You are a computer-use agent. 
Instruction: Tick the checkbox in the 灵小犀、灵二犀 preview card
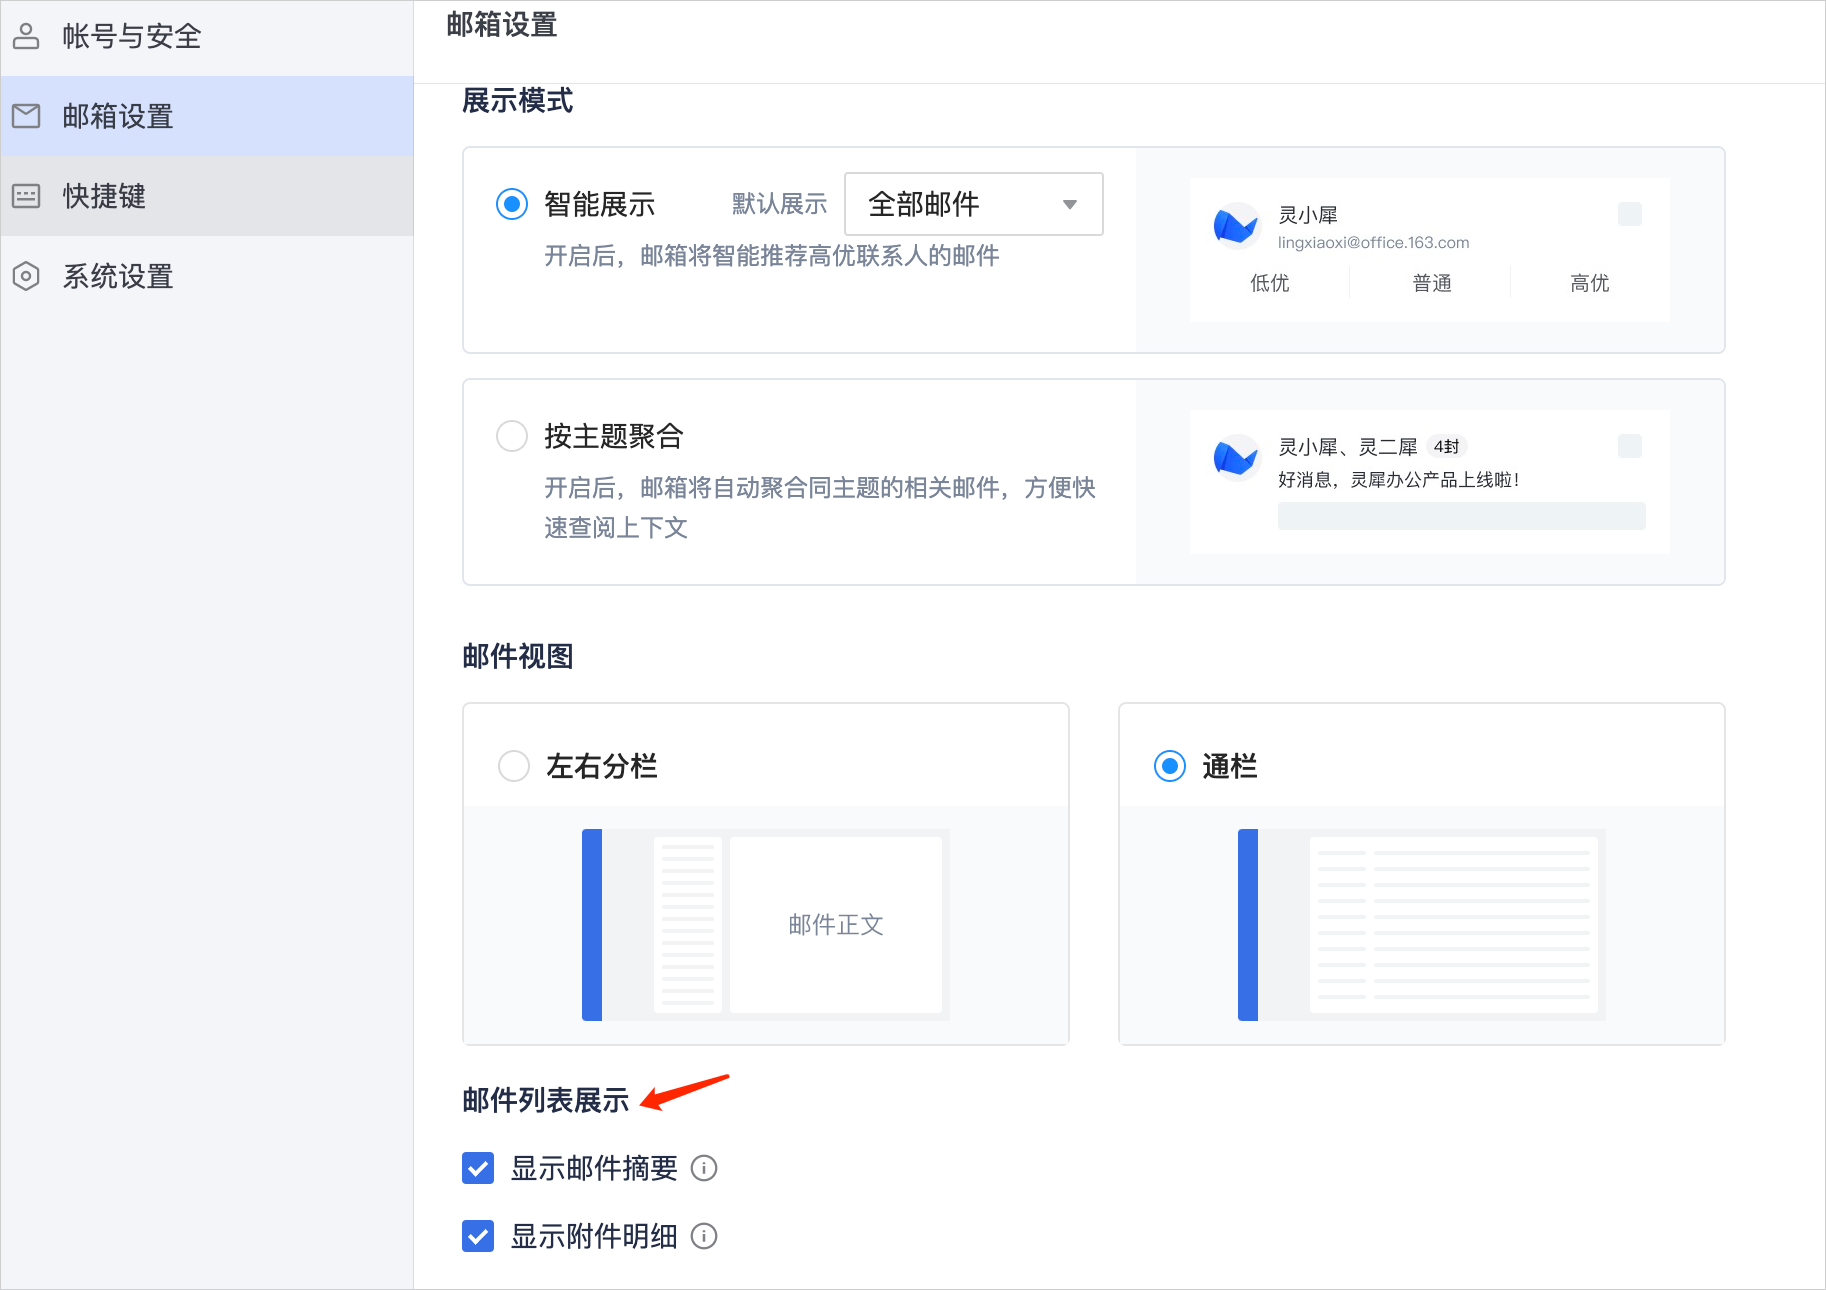[1630, 446]
